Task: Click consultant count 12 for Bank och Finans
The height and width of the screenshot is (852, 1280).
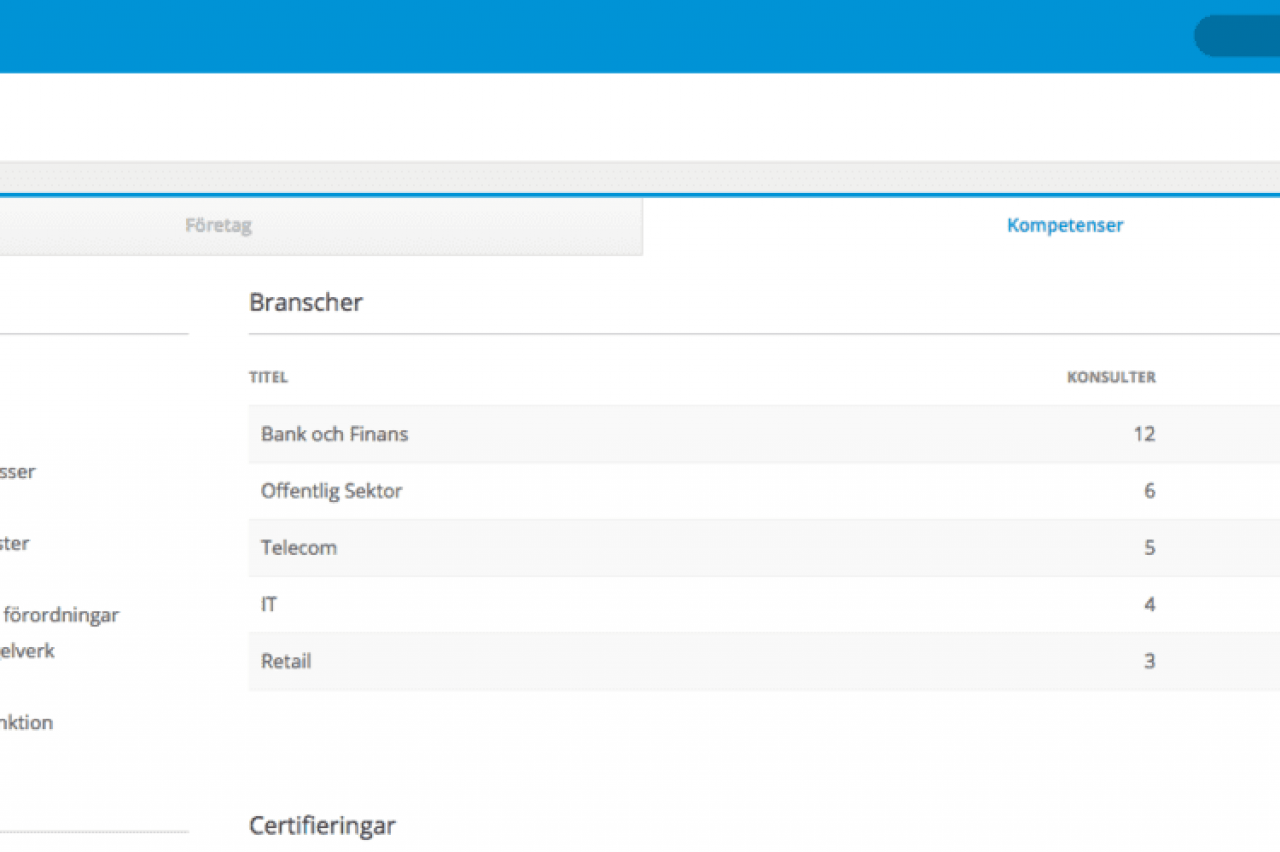Action: click(x=1144, y=434)
